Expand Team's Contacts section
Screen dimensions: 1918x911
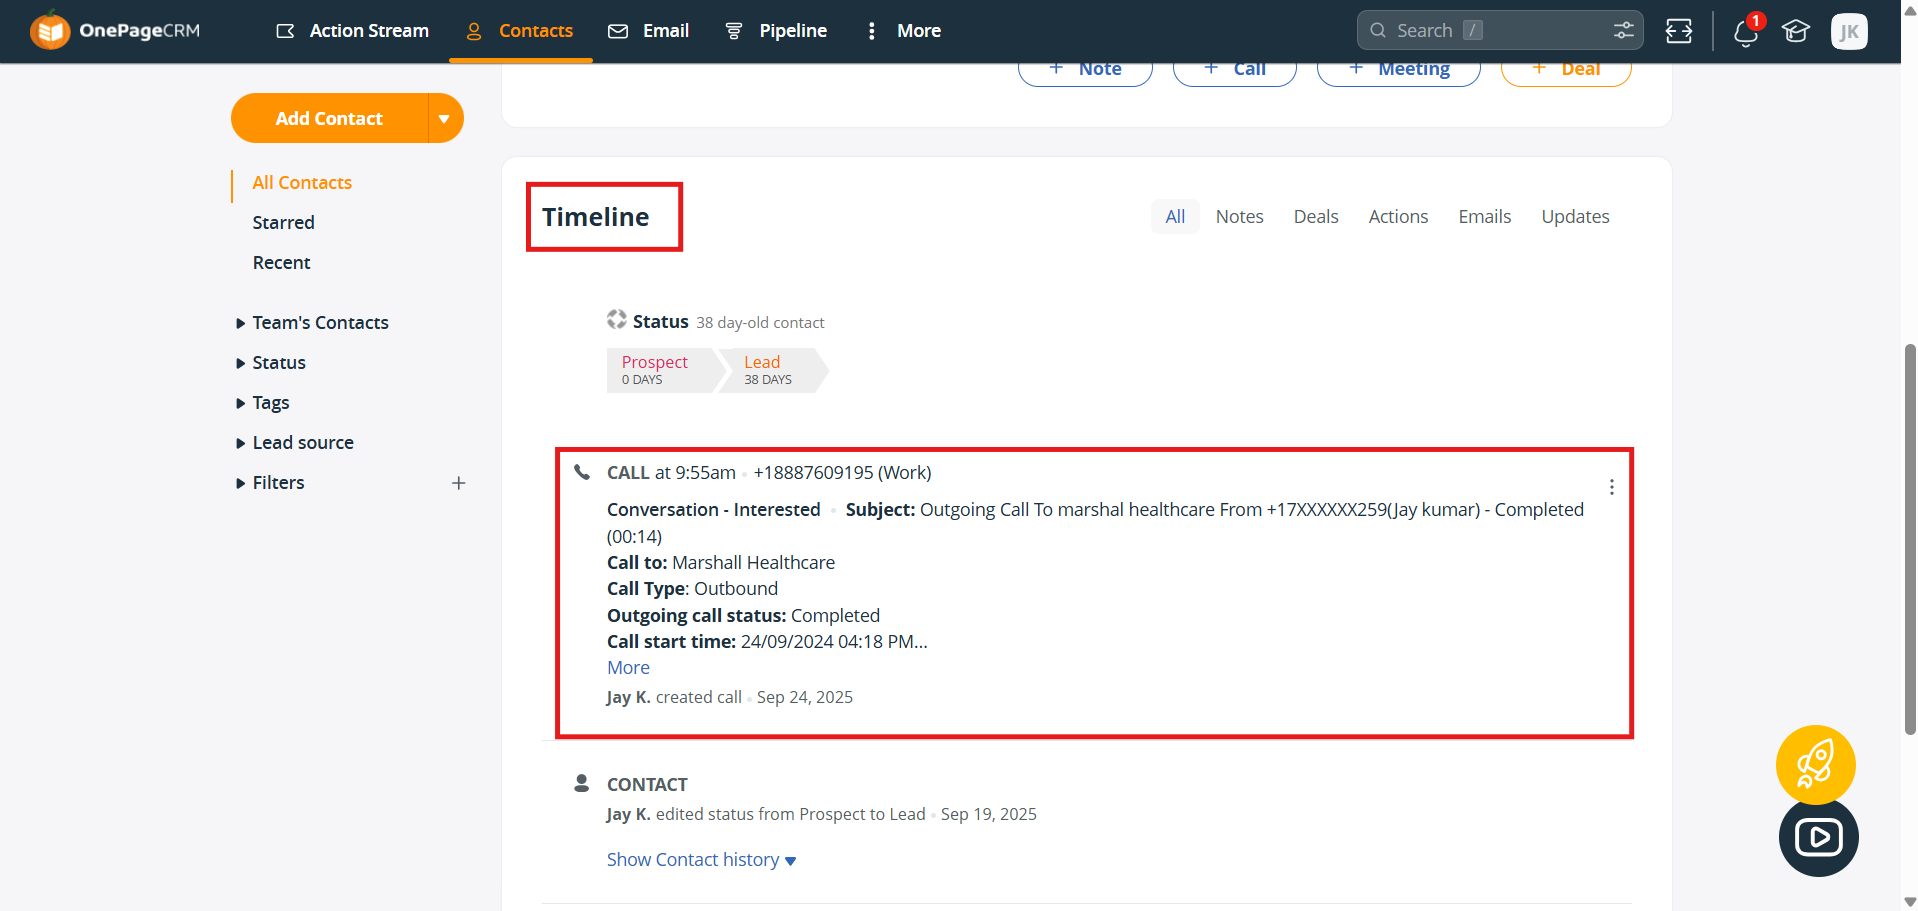click(312, 323)
